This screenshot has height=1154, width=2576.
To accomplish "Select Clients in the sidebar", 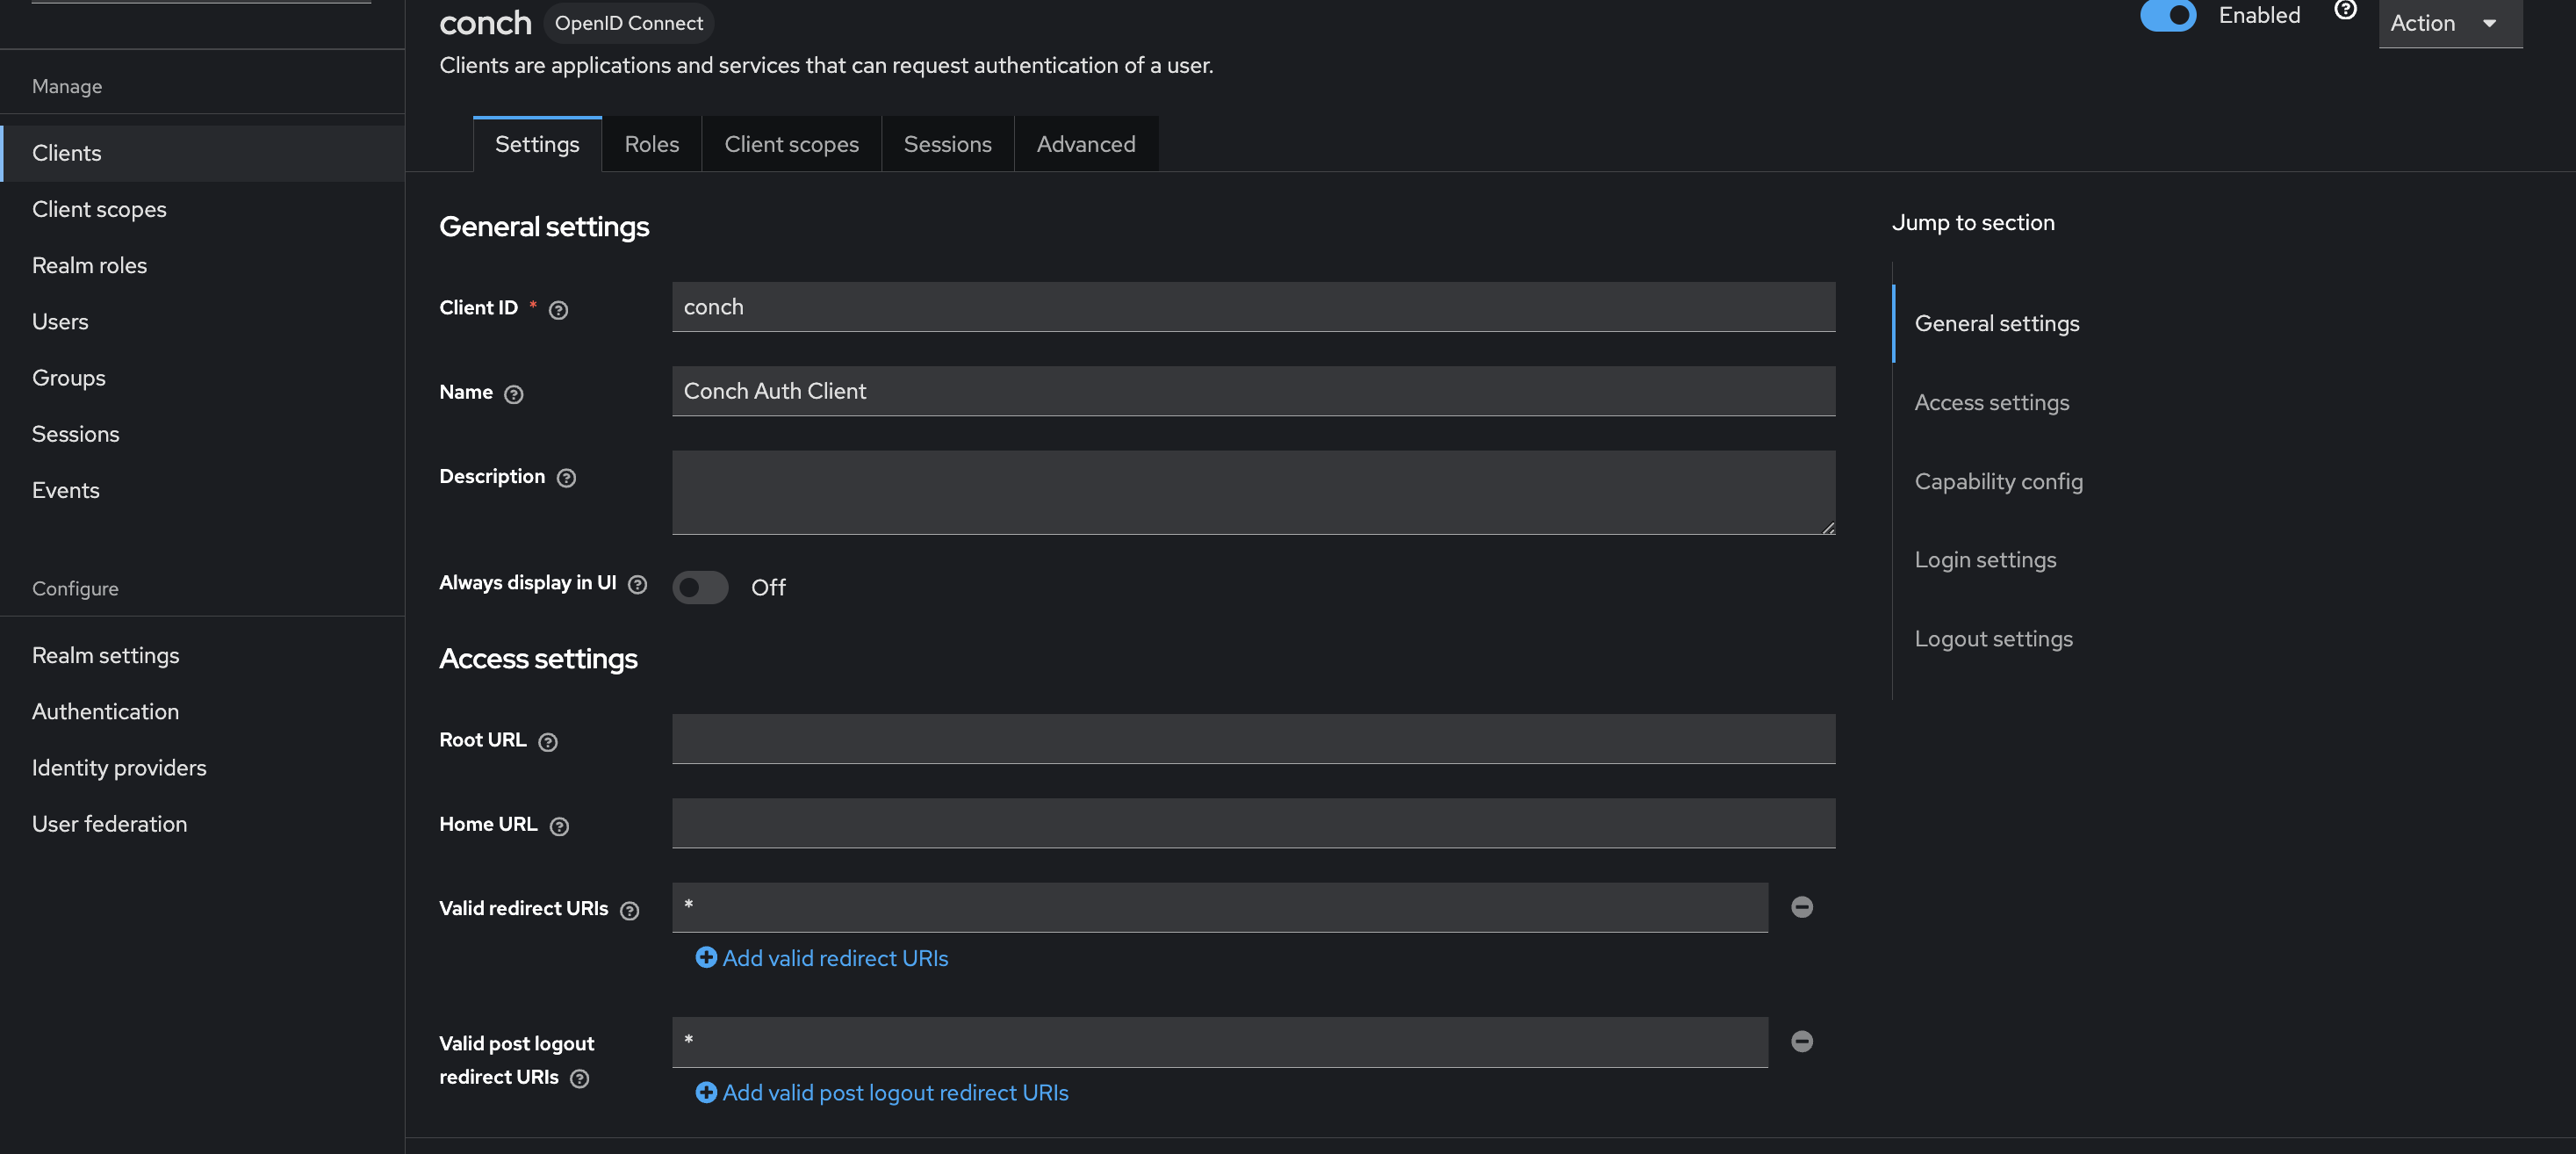I will tap(202, 153).
